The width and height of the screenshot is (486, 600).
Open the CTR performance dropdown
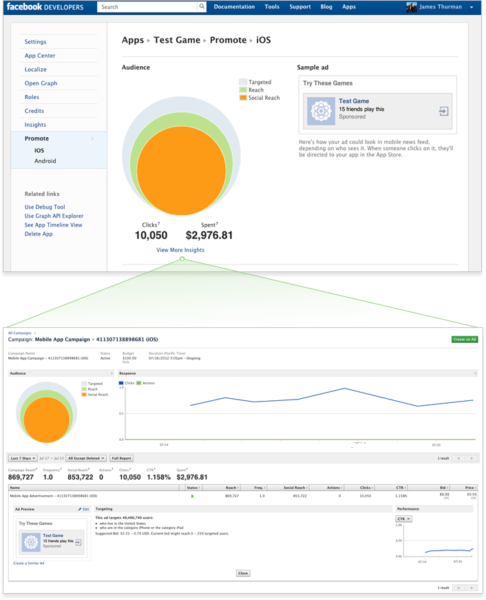click(x=403, y=519)
